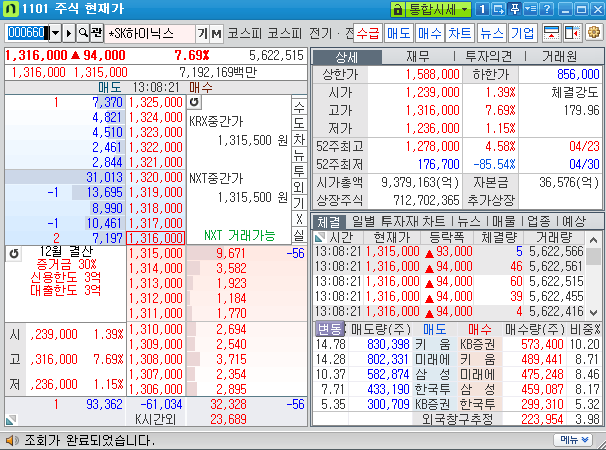
Task: Click the 차 vertical side button
Action: (299, 139)
